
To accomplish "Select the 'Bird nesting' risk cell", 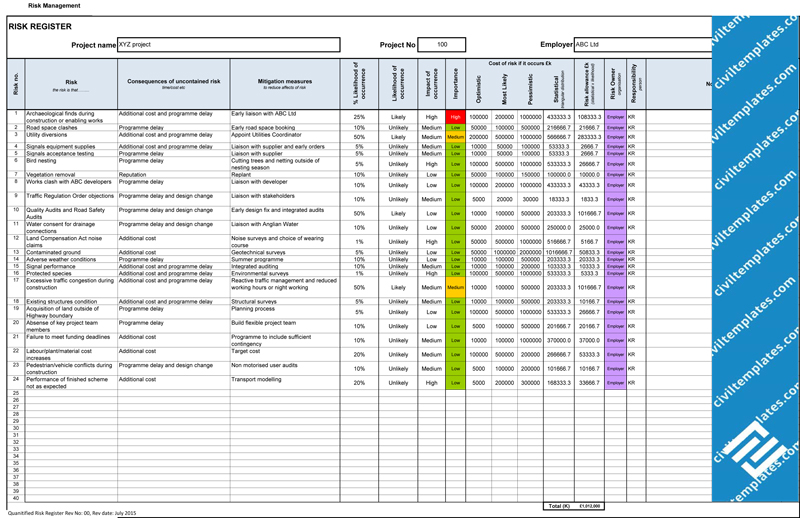I will click(x=71, y=164).
